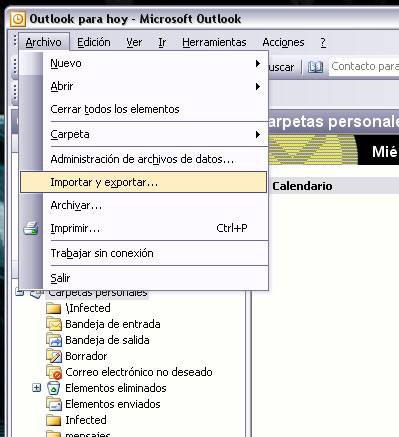Click the Bandeja de salida outbox icon
Viewport: 399px width, 437px height.
pos(54,340)
